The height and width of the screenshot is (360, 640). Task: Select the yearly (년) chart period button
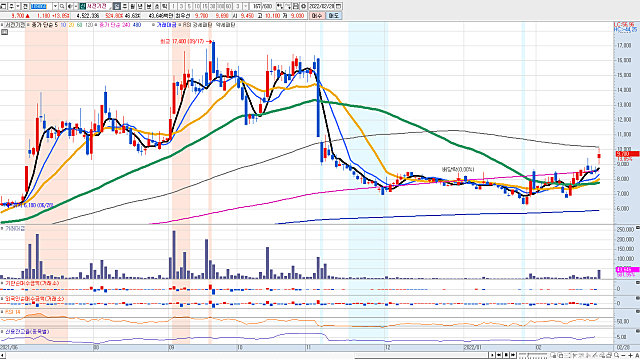[139, 6]
